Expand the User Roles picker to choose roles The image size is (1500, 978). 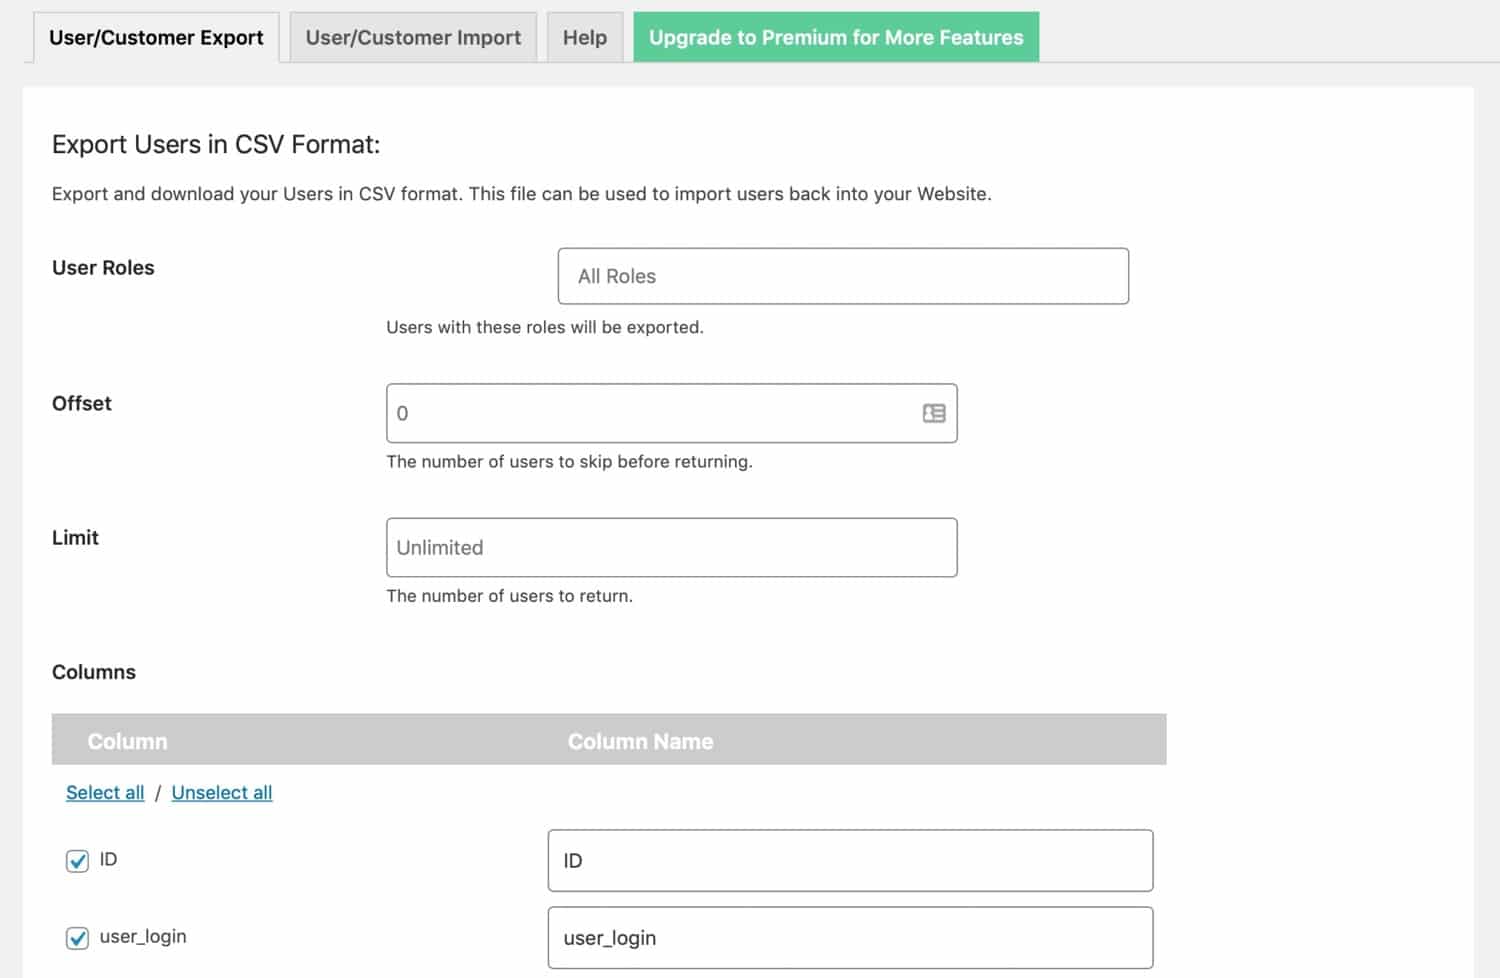pyautogui.click(x=843, y=276)
